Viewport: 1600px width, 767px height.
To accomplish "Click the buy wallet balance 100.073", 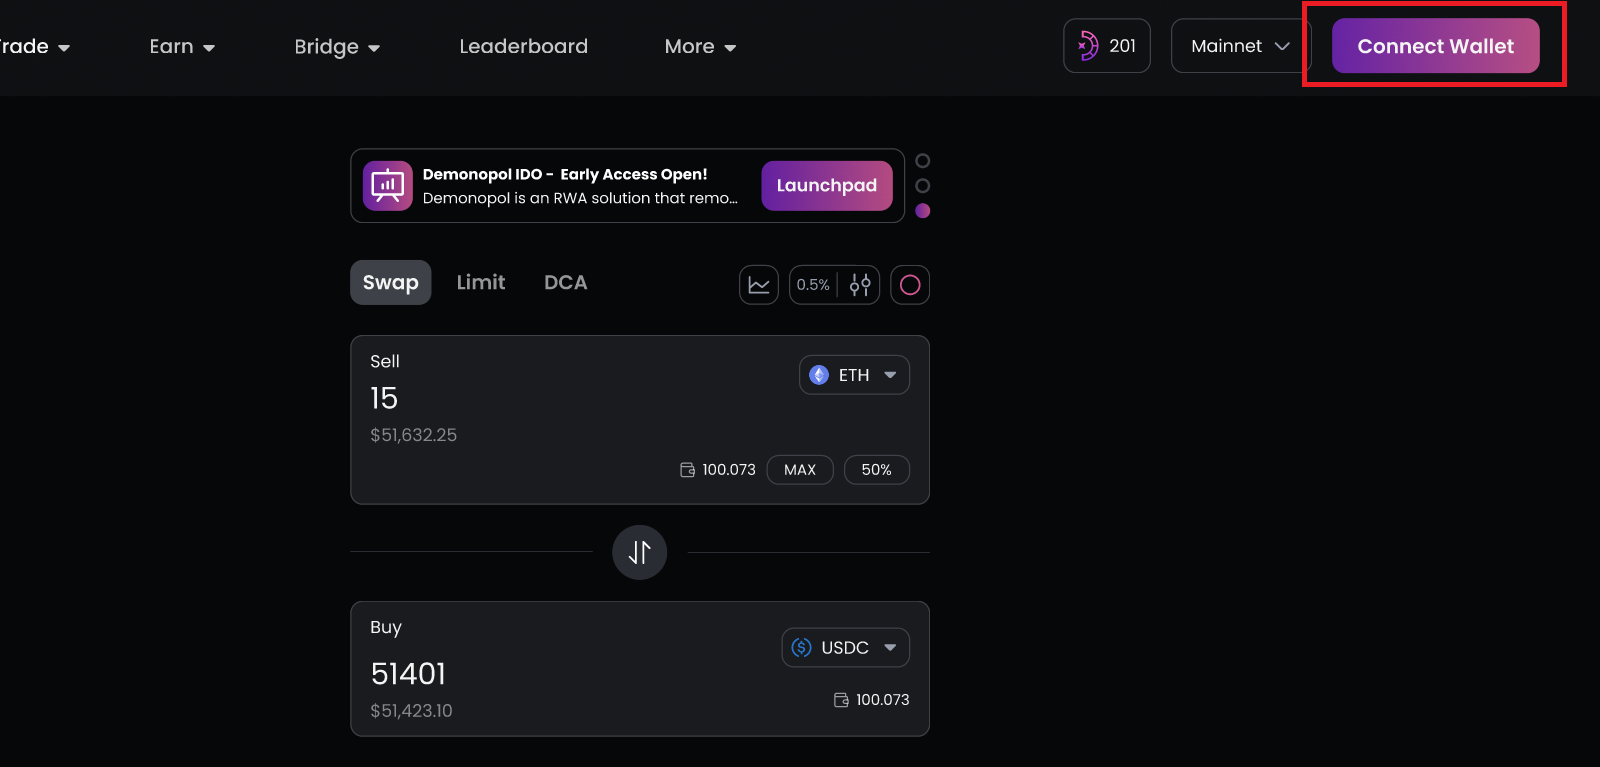I will (883, 700).
